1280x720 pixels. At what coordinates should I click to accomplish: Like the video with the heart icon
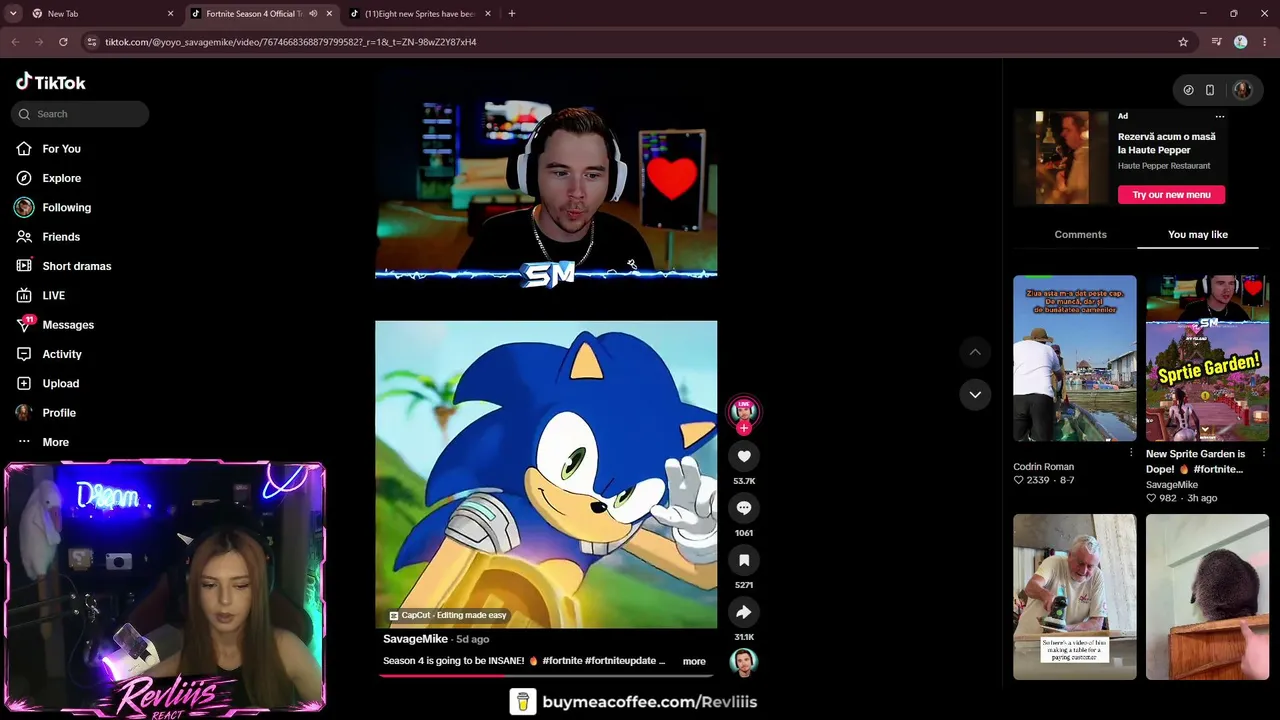point(744,456)
